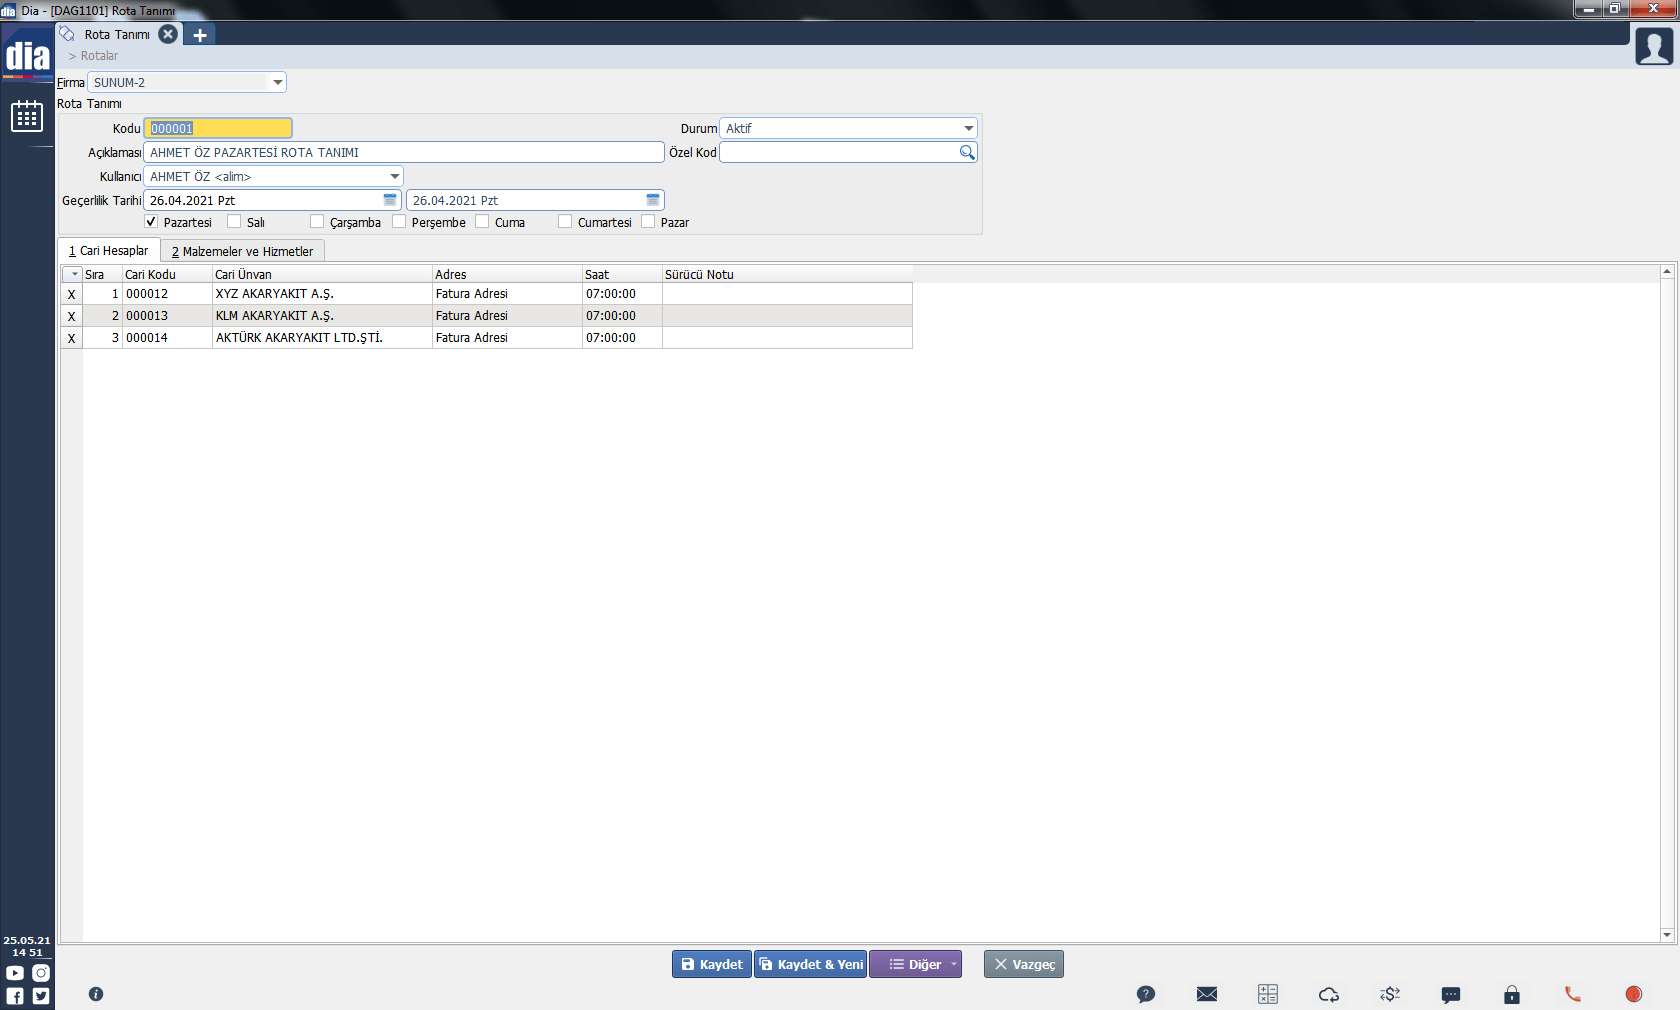Screen dimensions: 1680x1010
Task: Switch to Malzemeler ve Hizmetler tab
Action: pyautogui.click(x=242, y=252)
